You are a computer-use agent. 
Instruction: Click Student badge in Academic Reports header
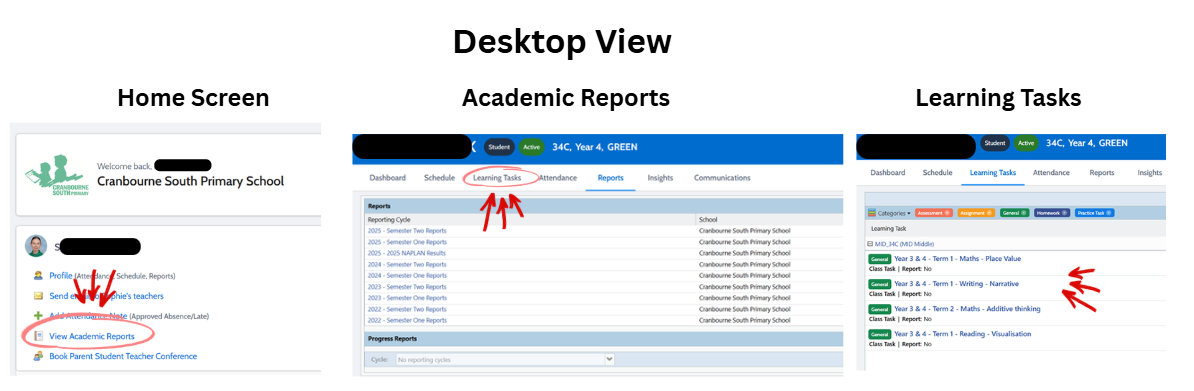coord(500,147)
